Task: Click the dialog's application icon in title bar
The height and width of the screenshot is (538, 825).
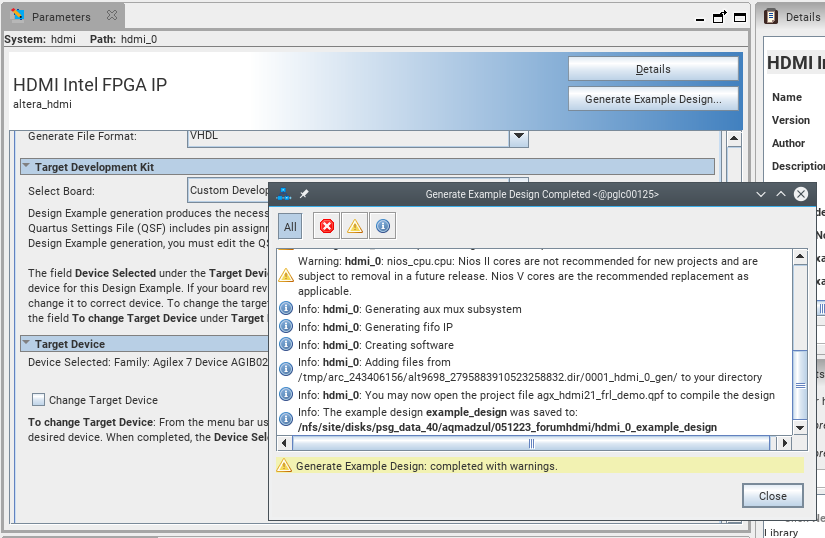Action: [284, 194]
